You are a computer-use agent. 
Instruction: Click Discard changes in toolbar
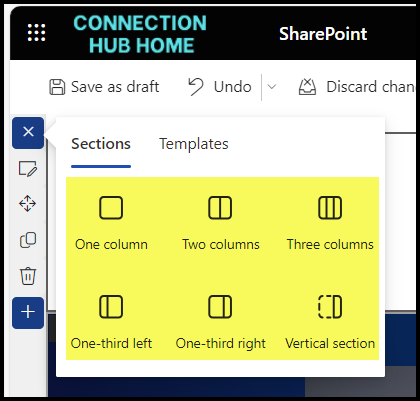[x=357, y=87]
